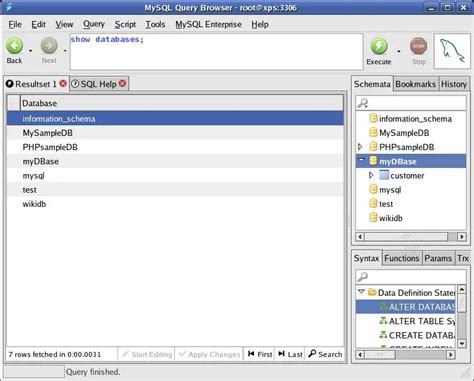Viewport: 474px width, 381px height.
Task: Click the Search button below results
Action: (325, 354)
